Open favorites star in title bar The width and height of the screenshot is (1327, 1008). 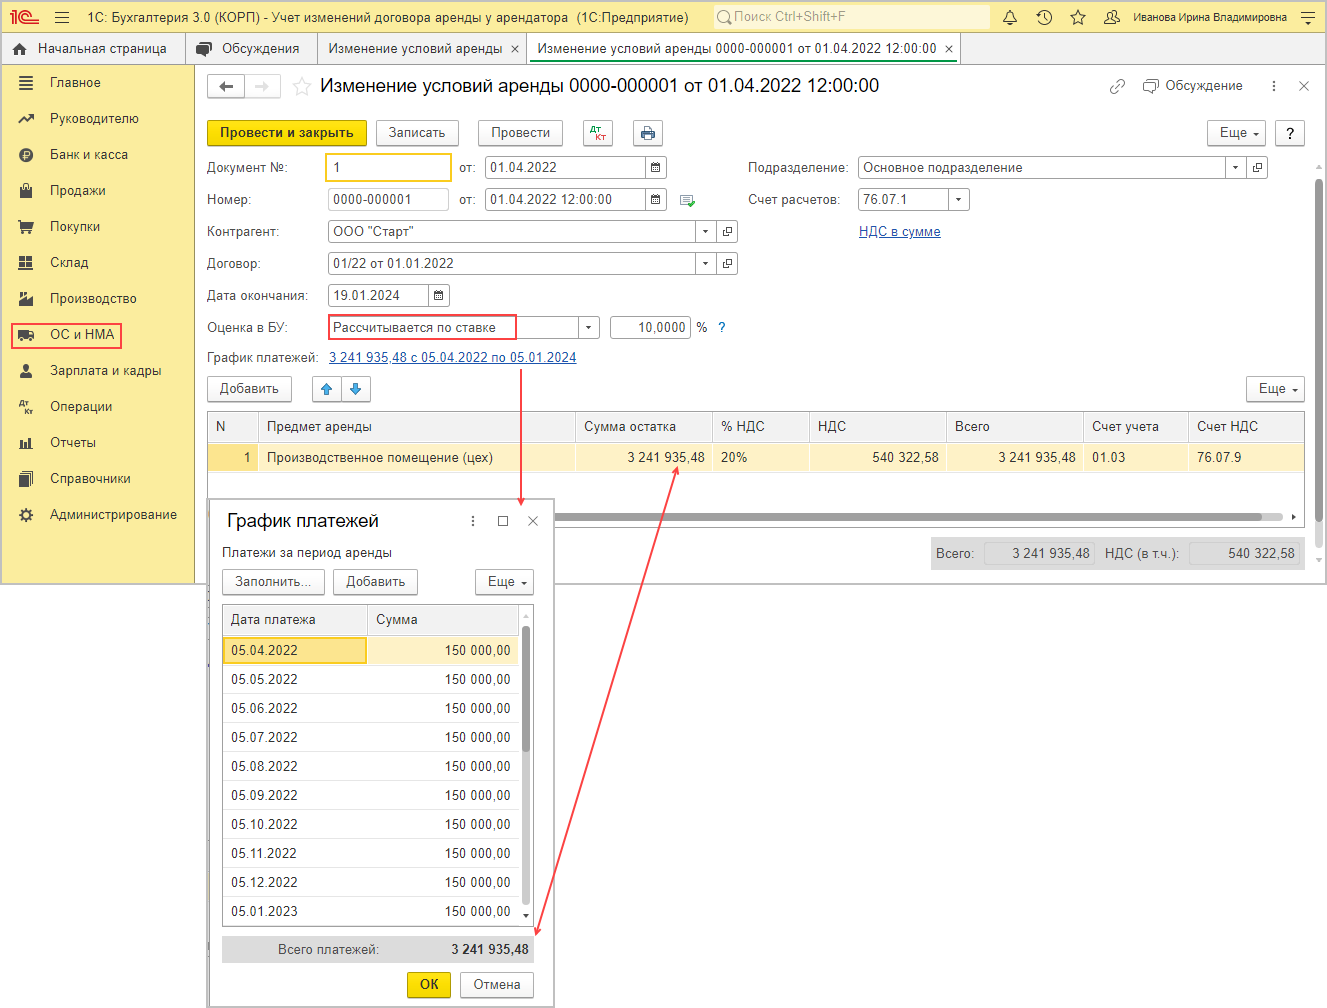(1078, 17)
